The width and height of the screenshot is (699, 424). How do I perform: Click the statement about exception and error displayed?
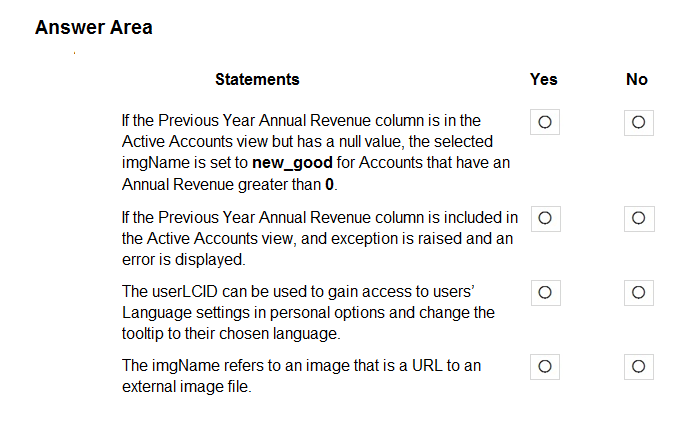[x=320, y=238]
